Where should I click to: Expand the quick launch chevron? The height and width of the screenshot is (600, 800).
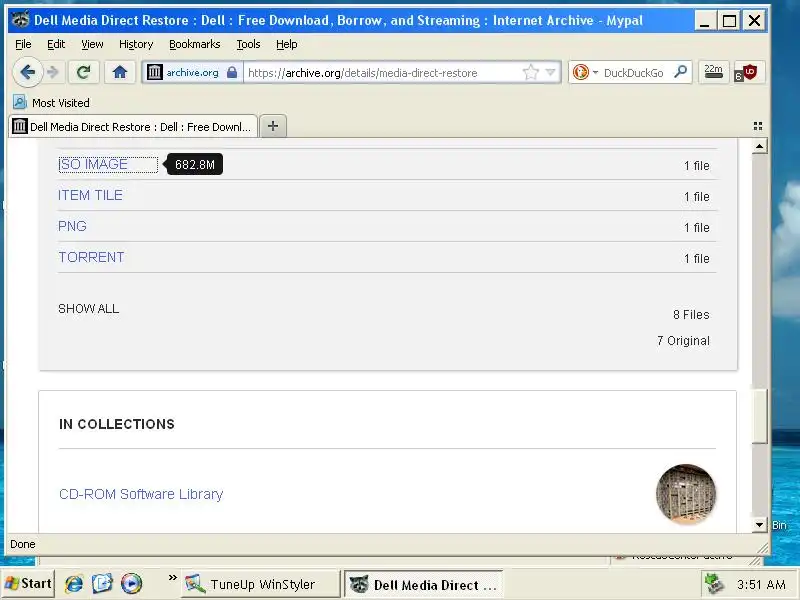(172, 577)
